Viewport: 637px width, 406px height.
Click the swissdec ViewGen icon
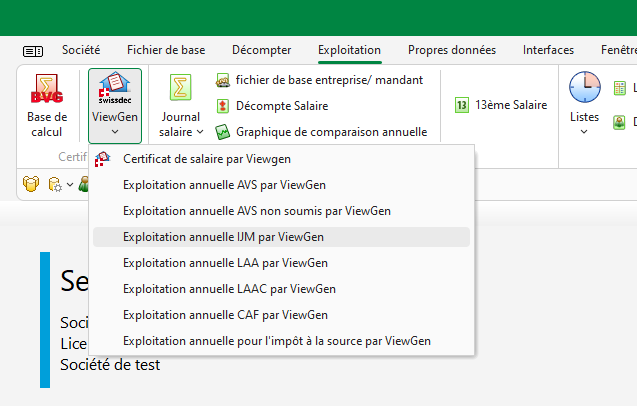coord(115,91)
